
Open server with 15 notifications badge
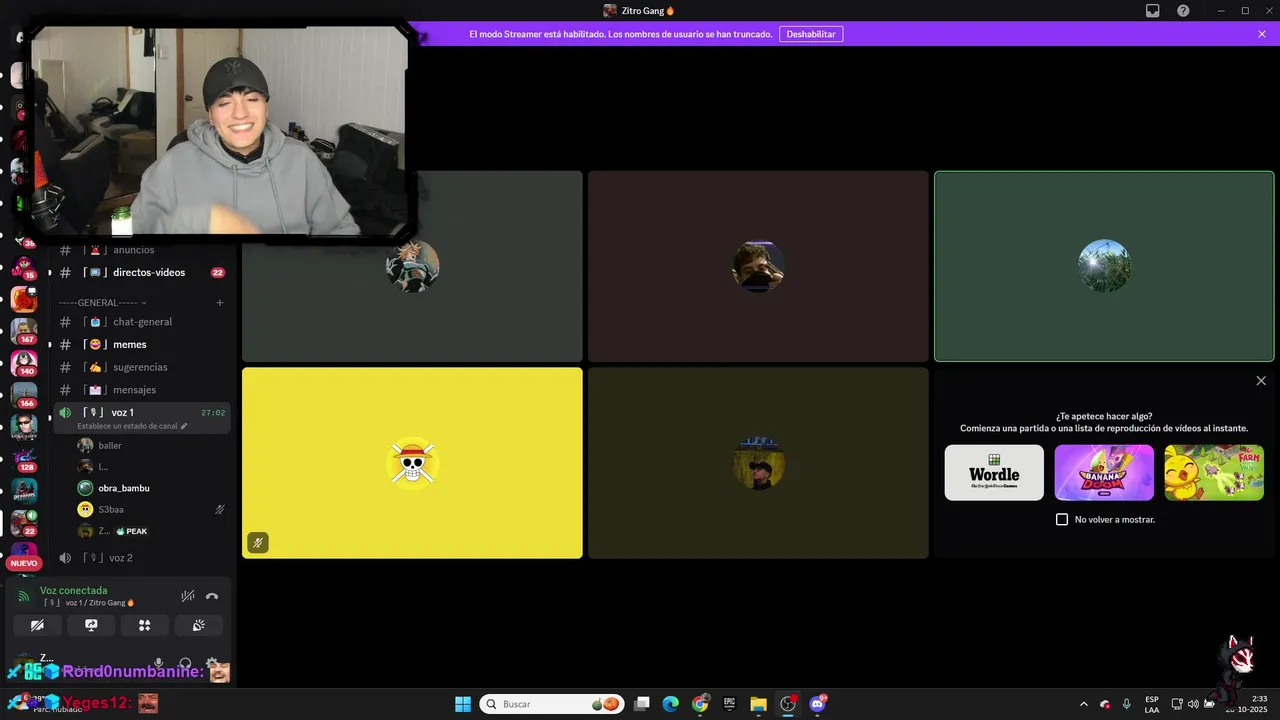coord(24,267)
